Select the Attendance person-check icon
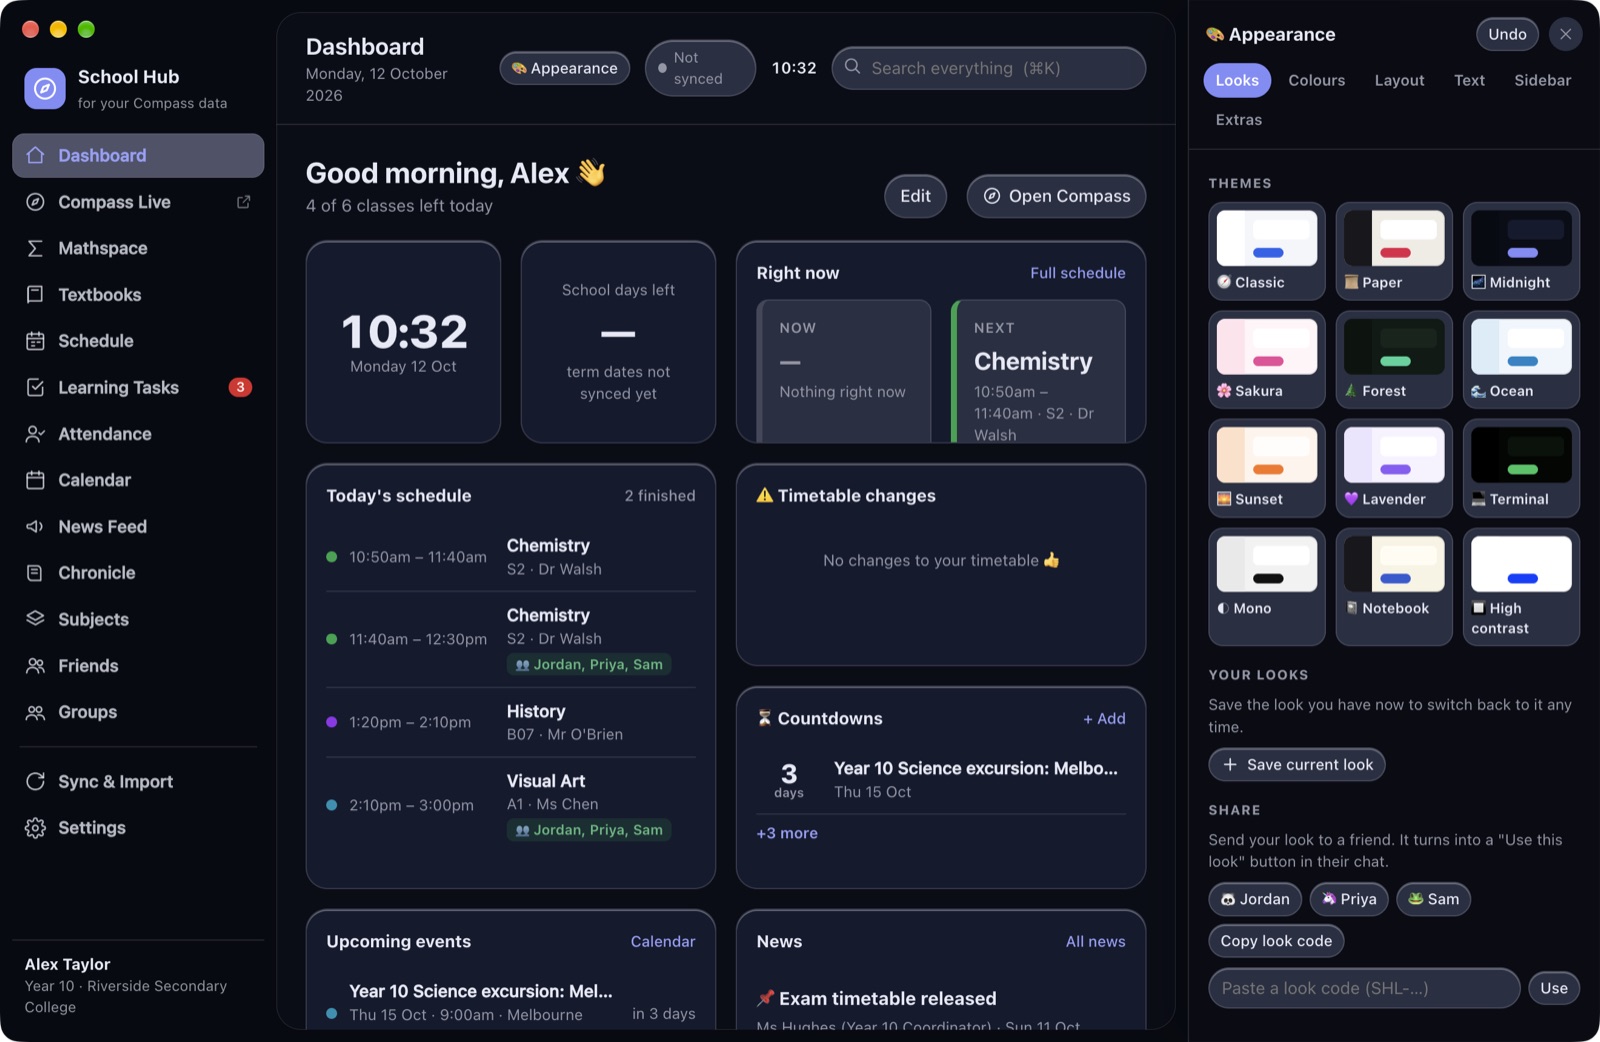The image size is (1600, 1042). point(35,434)
